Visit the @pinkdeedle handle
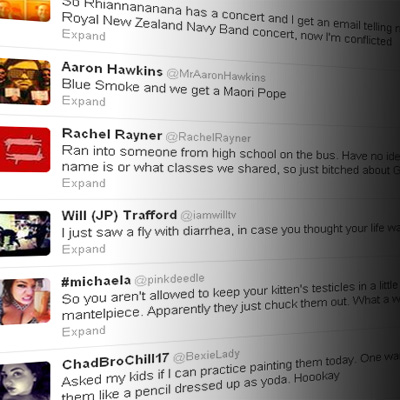Viewport: 400px width, 400px height. coord(169,279)
